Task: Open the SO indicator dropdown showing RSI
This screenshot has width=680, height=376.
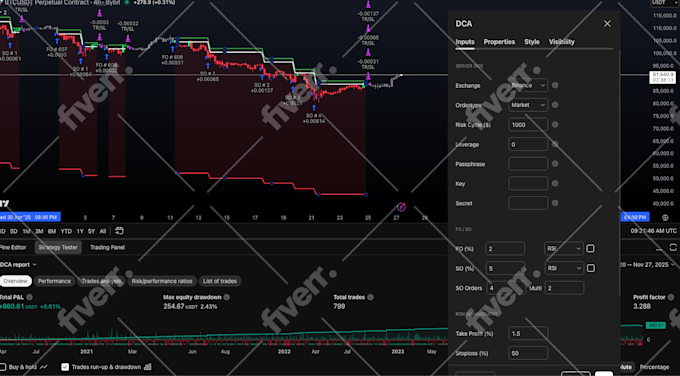Action: click(x=564, y=268)
